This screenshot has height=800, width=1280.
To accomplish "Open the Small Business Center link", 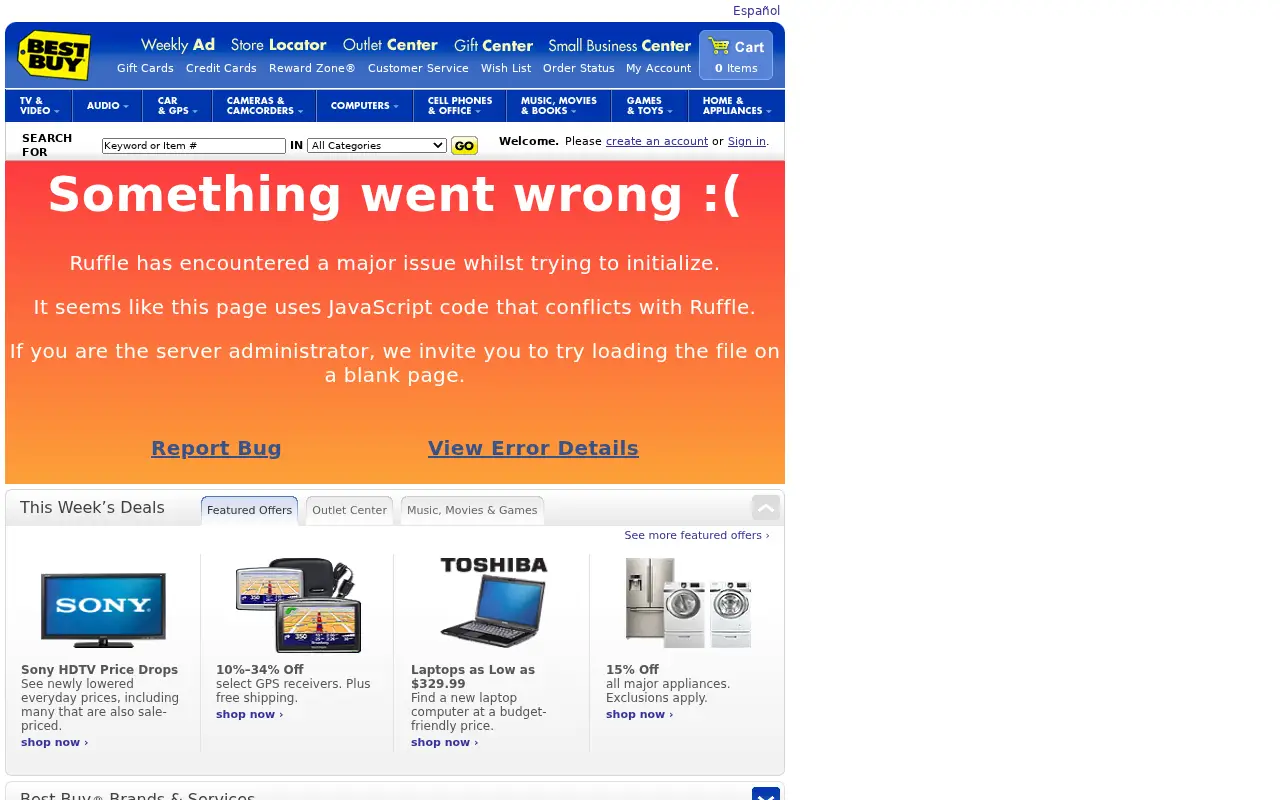I will 620,45.
